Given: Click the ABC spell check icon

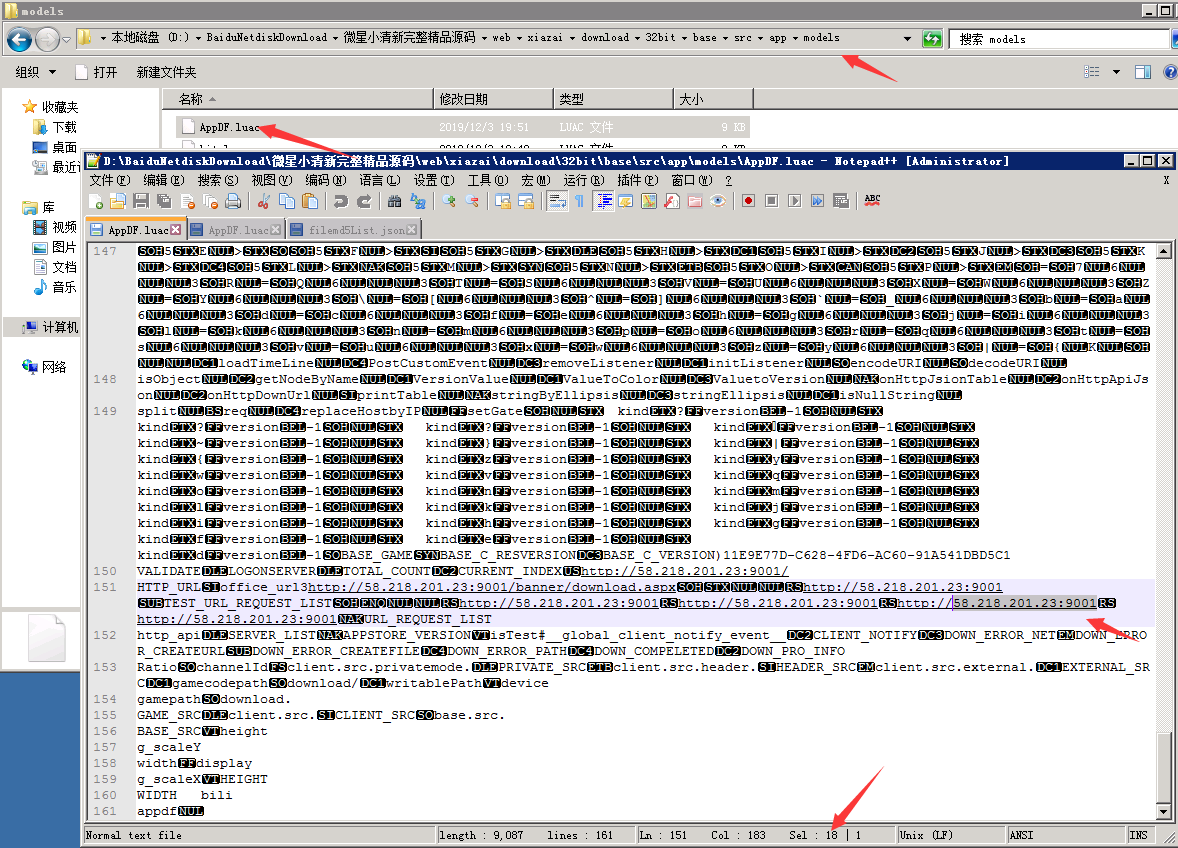Looking at the screenshot, I should [872, 201].
